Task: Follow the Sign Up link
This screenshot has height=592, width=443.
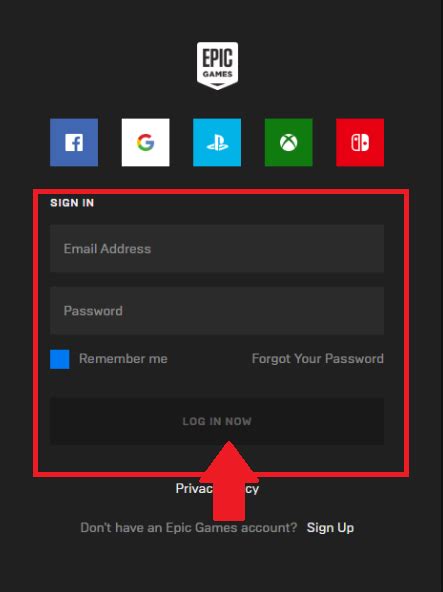Action: point(330,527)
